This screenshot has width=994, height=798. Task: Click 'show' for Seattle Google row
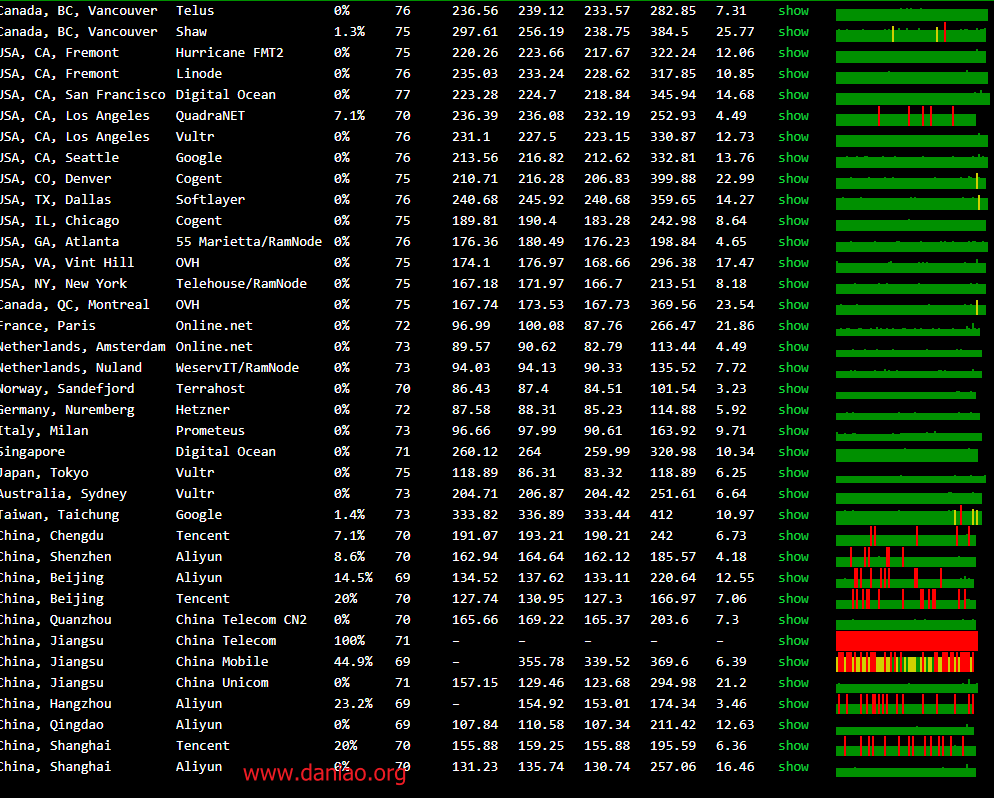(793, 157)
